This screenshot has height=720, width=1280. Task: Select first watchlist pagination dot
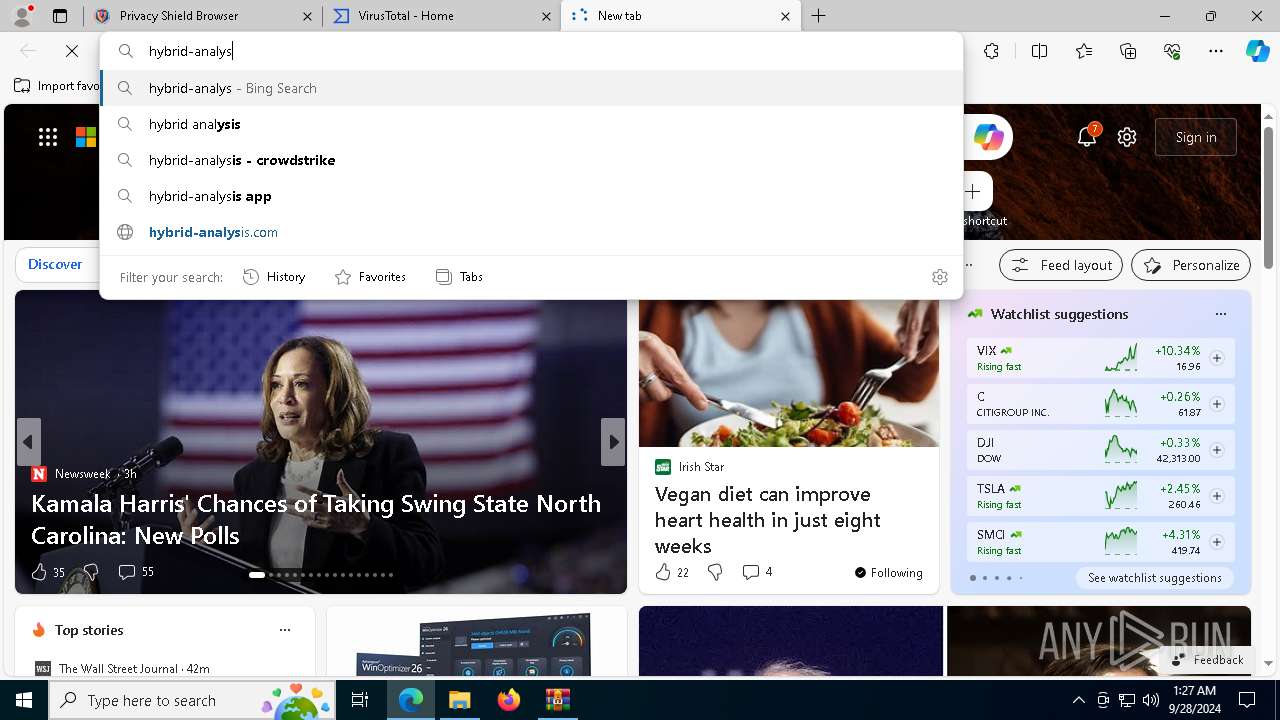[972, 578]
